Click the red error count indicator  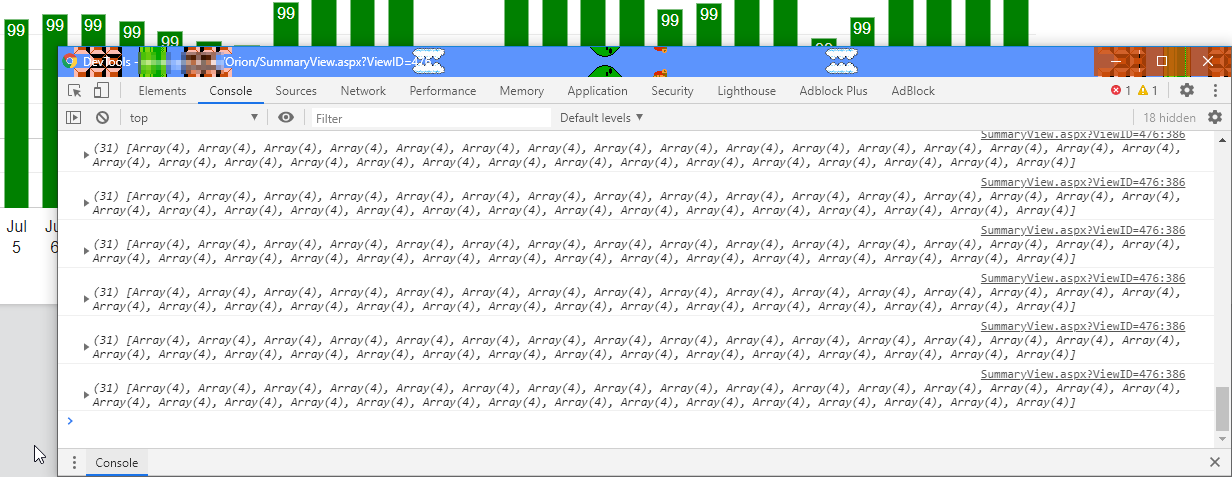click(1121, 91)
